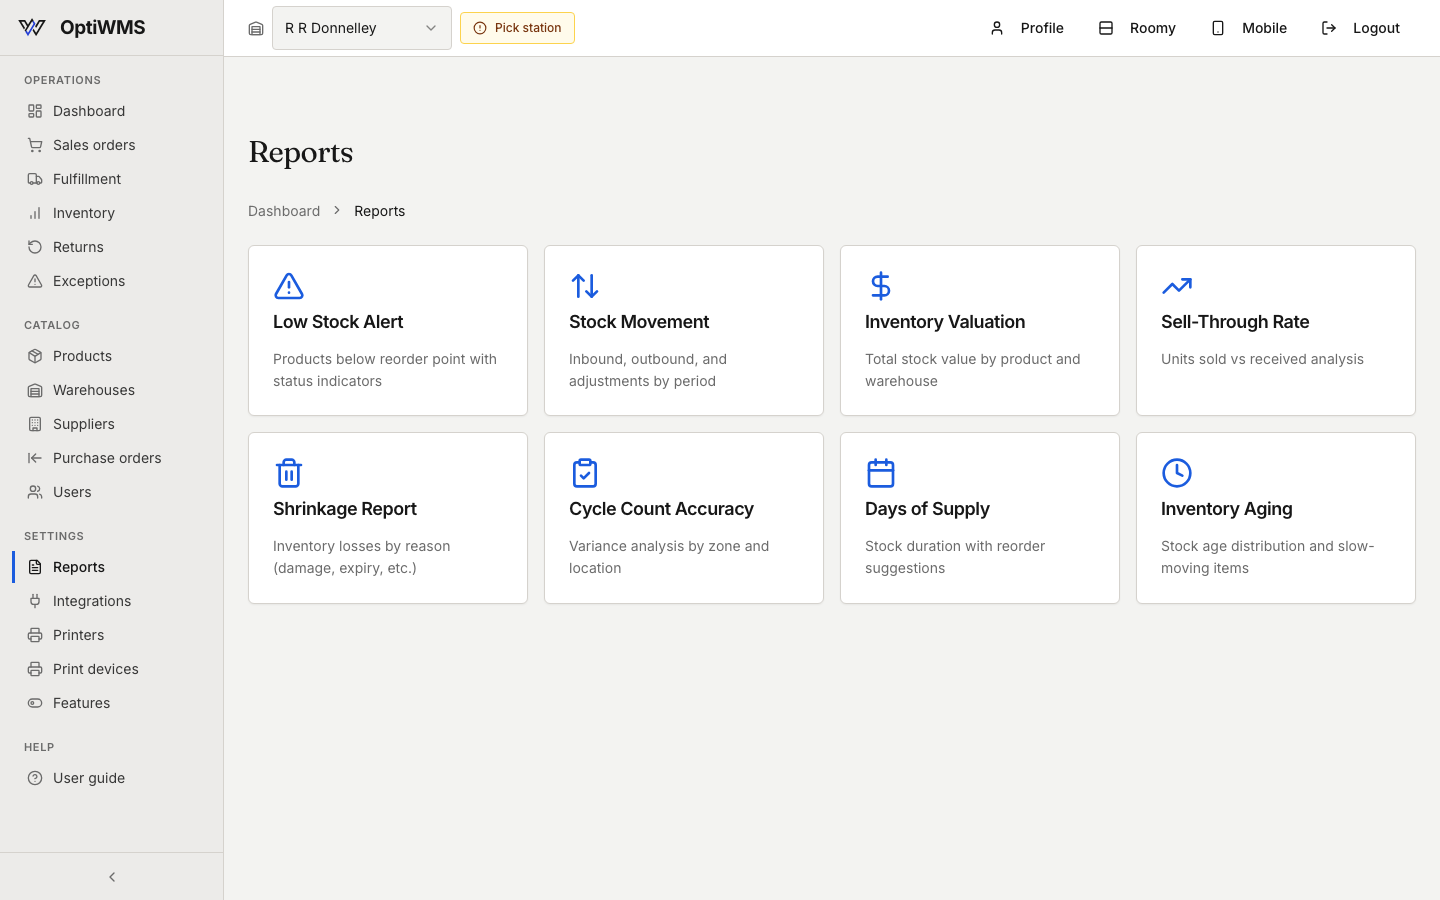Click the warehouse icon beside the selector
The width and height of the screenshot is (1440, 900).
point(256,29)
